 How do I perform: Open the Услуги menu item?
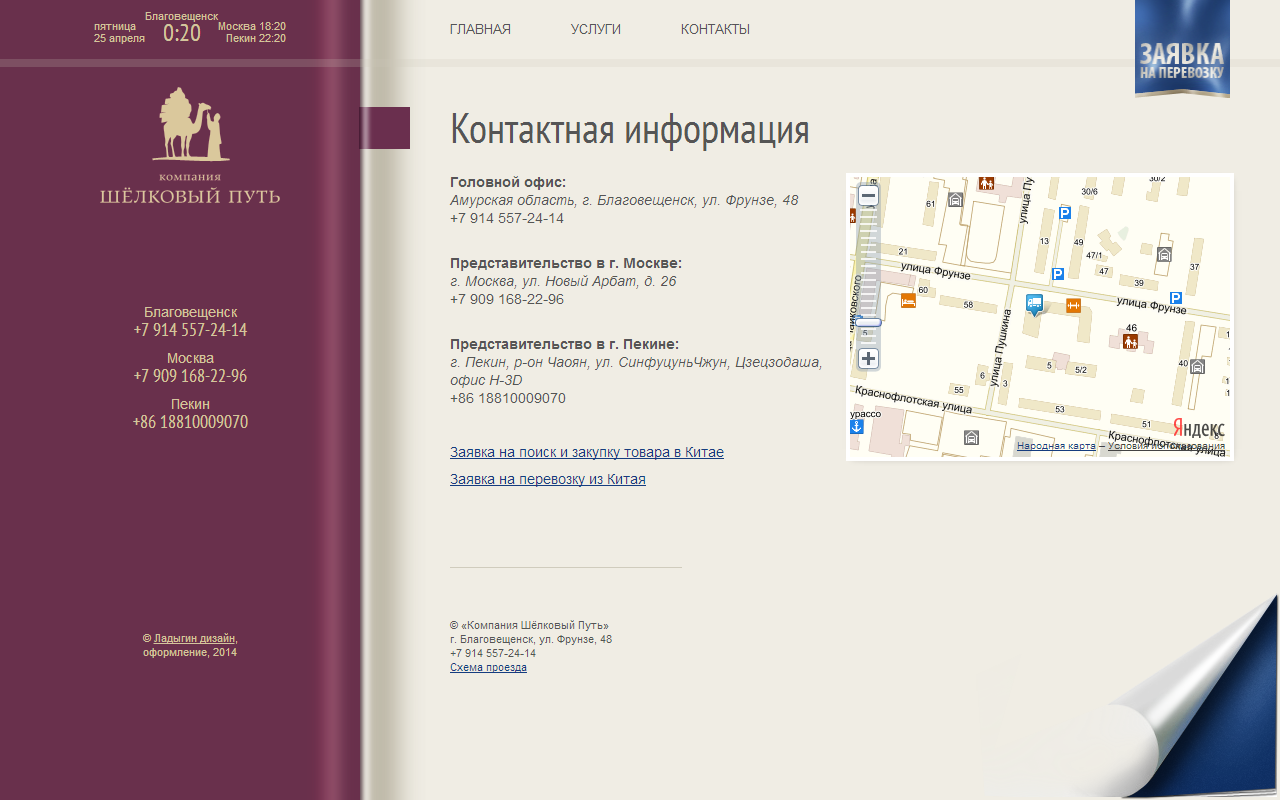[596, 29]
